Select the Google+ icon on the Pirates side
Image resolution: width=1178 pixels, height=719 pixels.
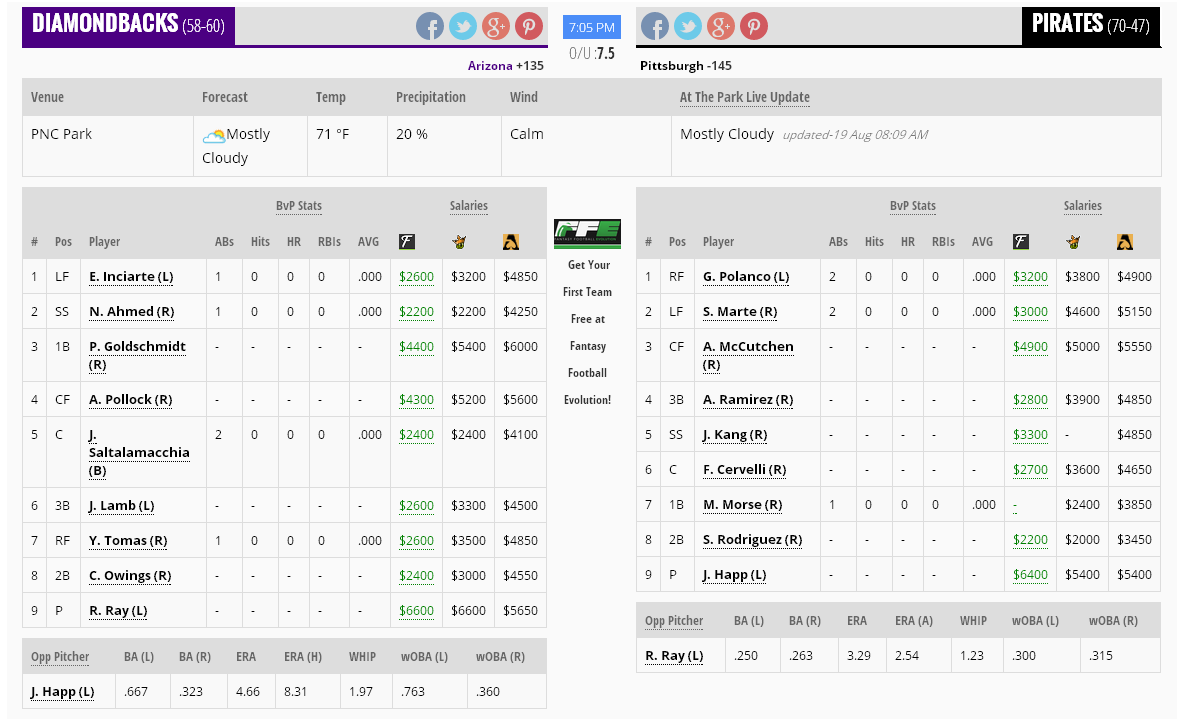pos(721,26)
